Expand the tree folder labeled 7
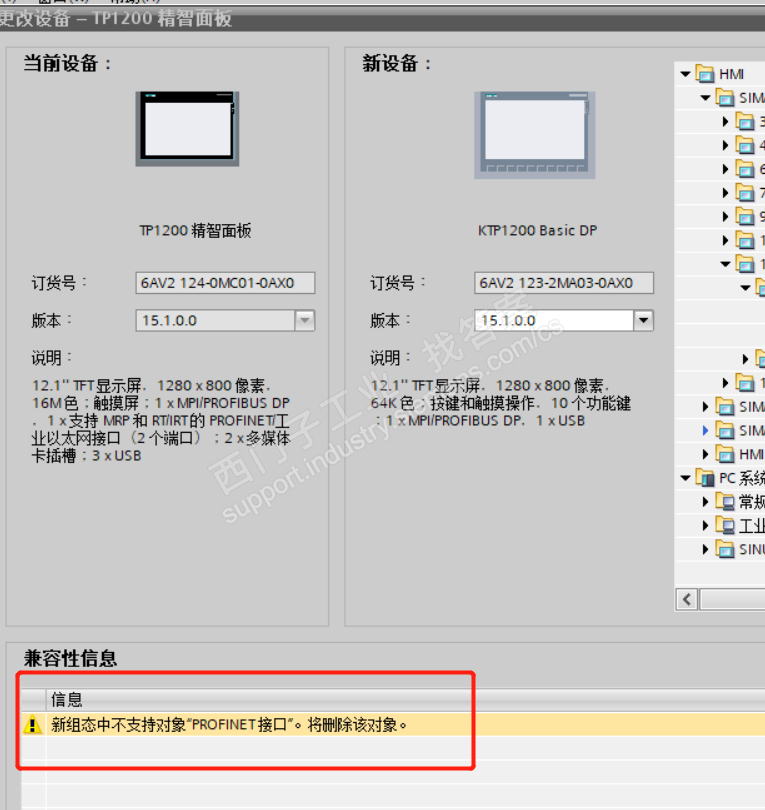The width and height of the screenshot is (765, 810). [x=725, y=193]
